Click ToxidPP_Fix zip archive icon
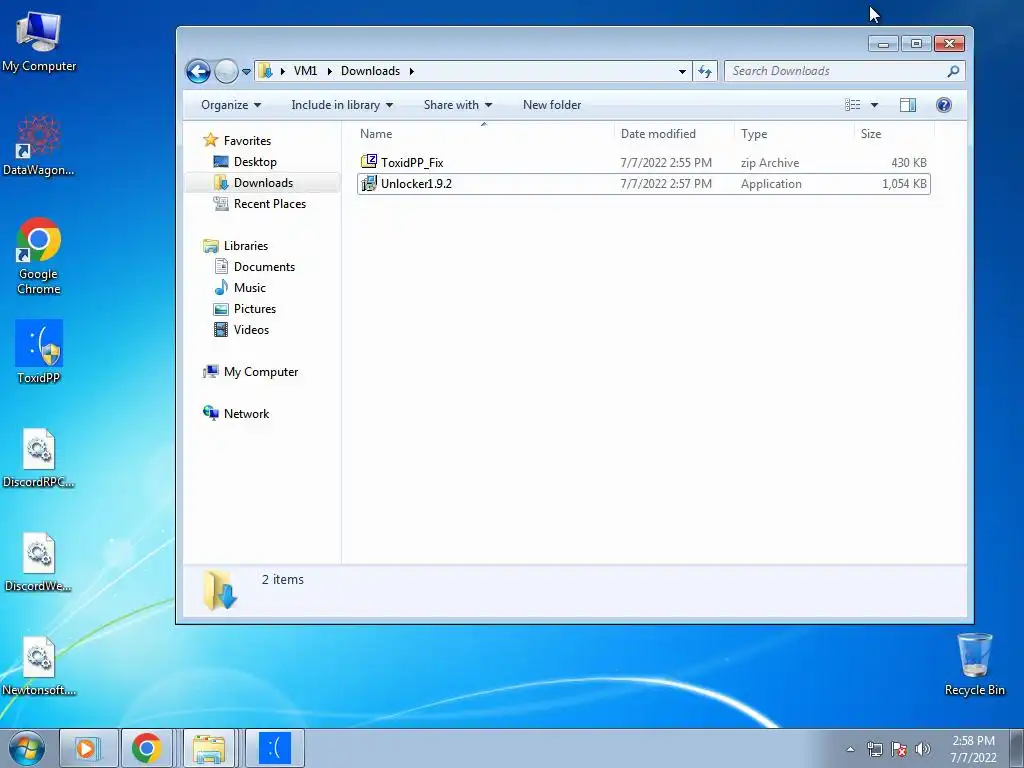This screenshot has height=768, width=1024. pyautogui.click(x=369, y=162)
